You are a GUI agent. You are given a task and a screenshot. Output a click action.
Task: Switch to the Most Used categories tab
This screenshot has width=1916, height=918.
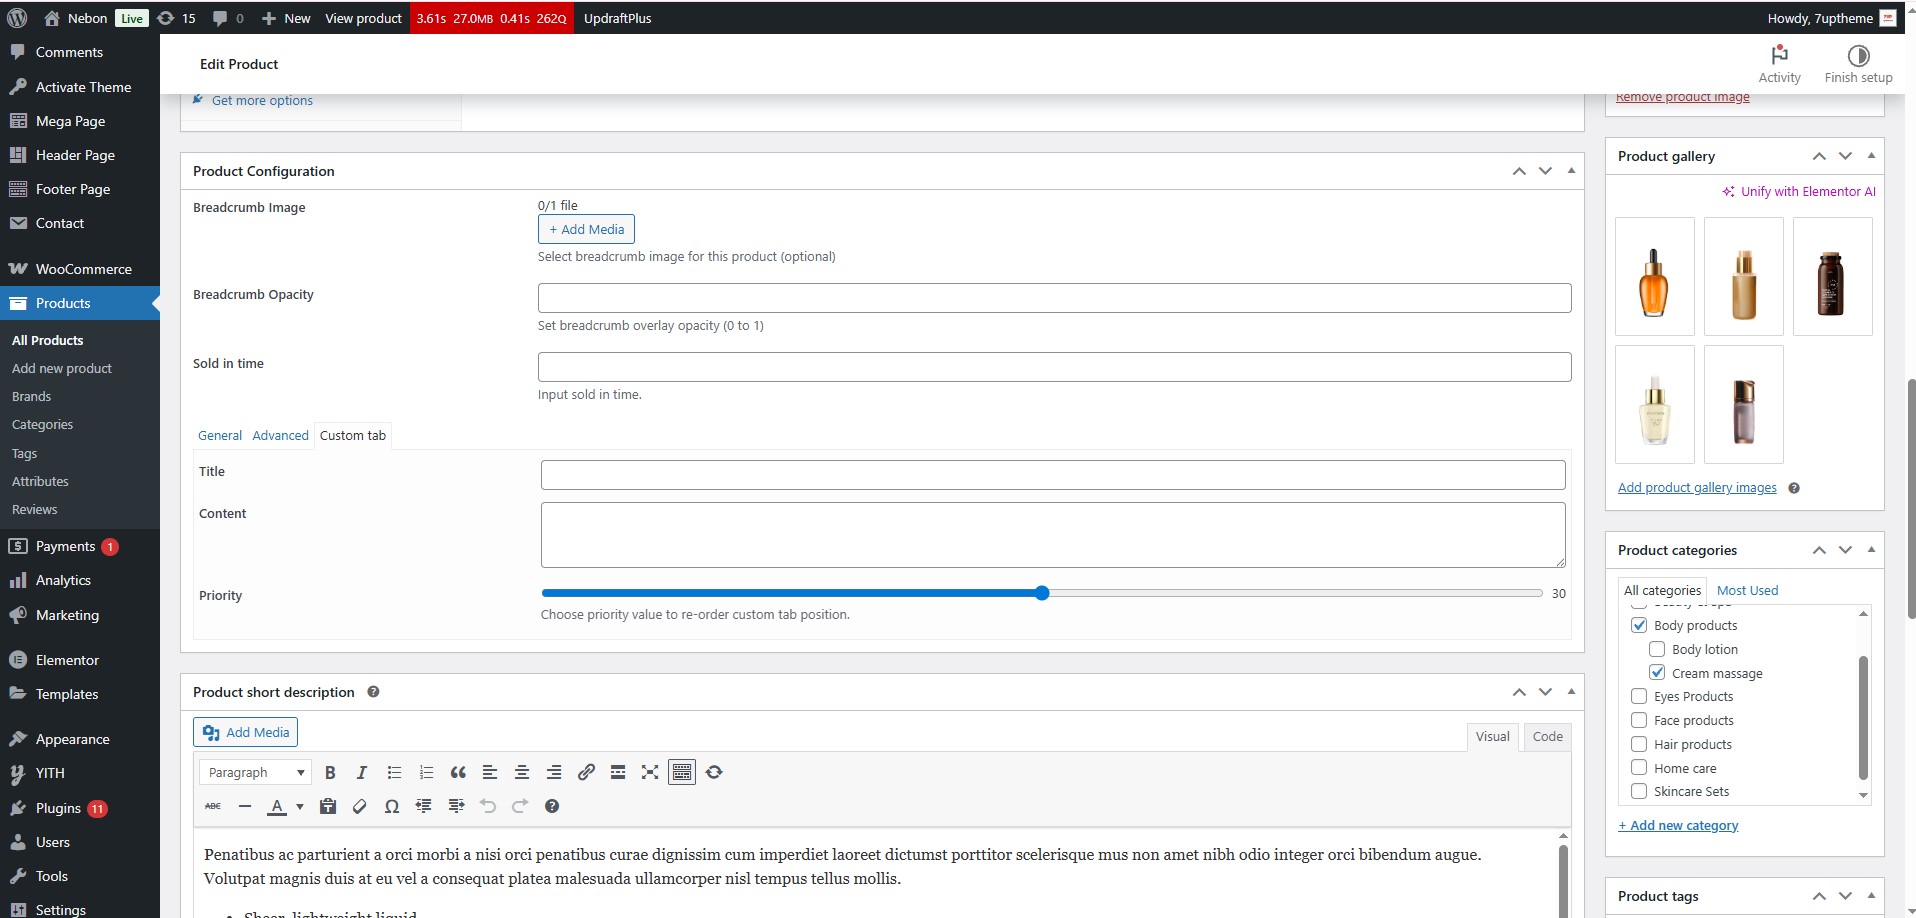click(1747, 590)
